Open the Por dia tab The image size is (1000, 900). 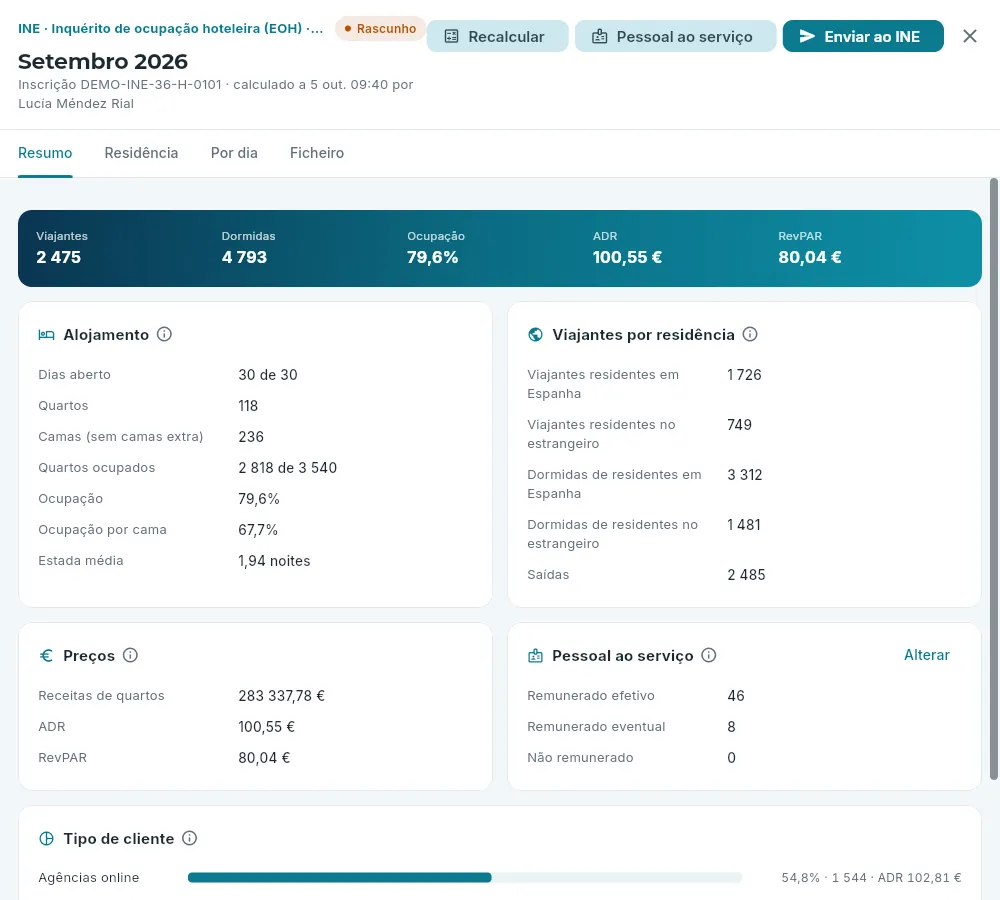point(234,153)
